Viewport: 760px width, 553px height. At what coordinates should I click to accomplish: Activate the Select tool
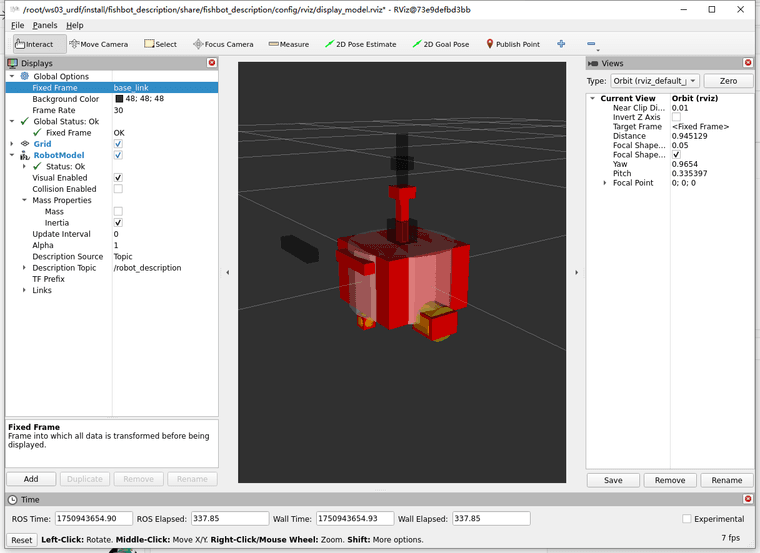(160, 44)
